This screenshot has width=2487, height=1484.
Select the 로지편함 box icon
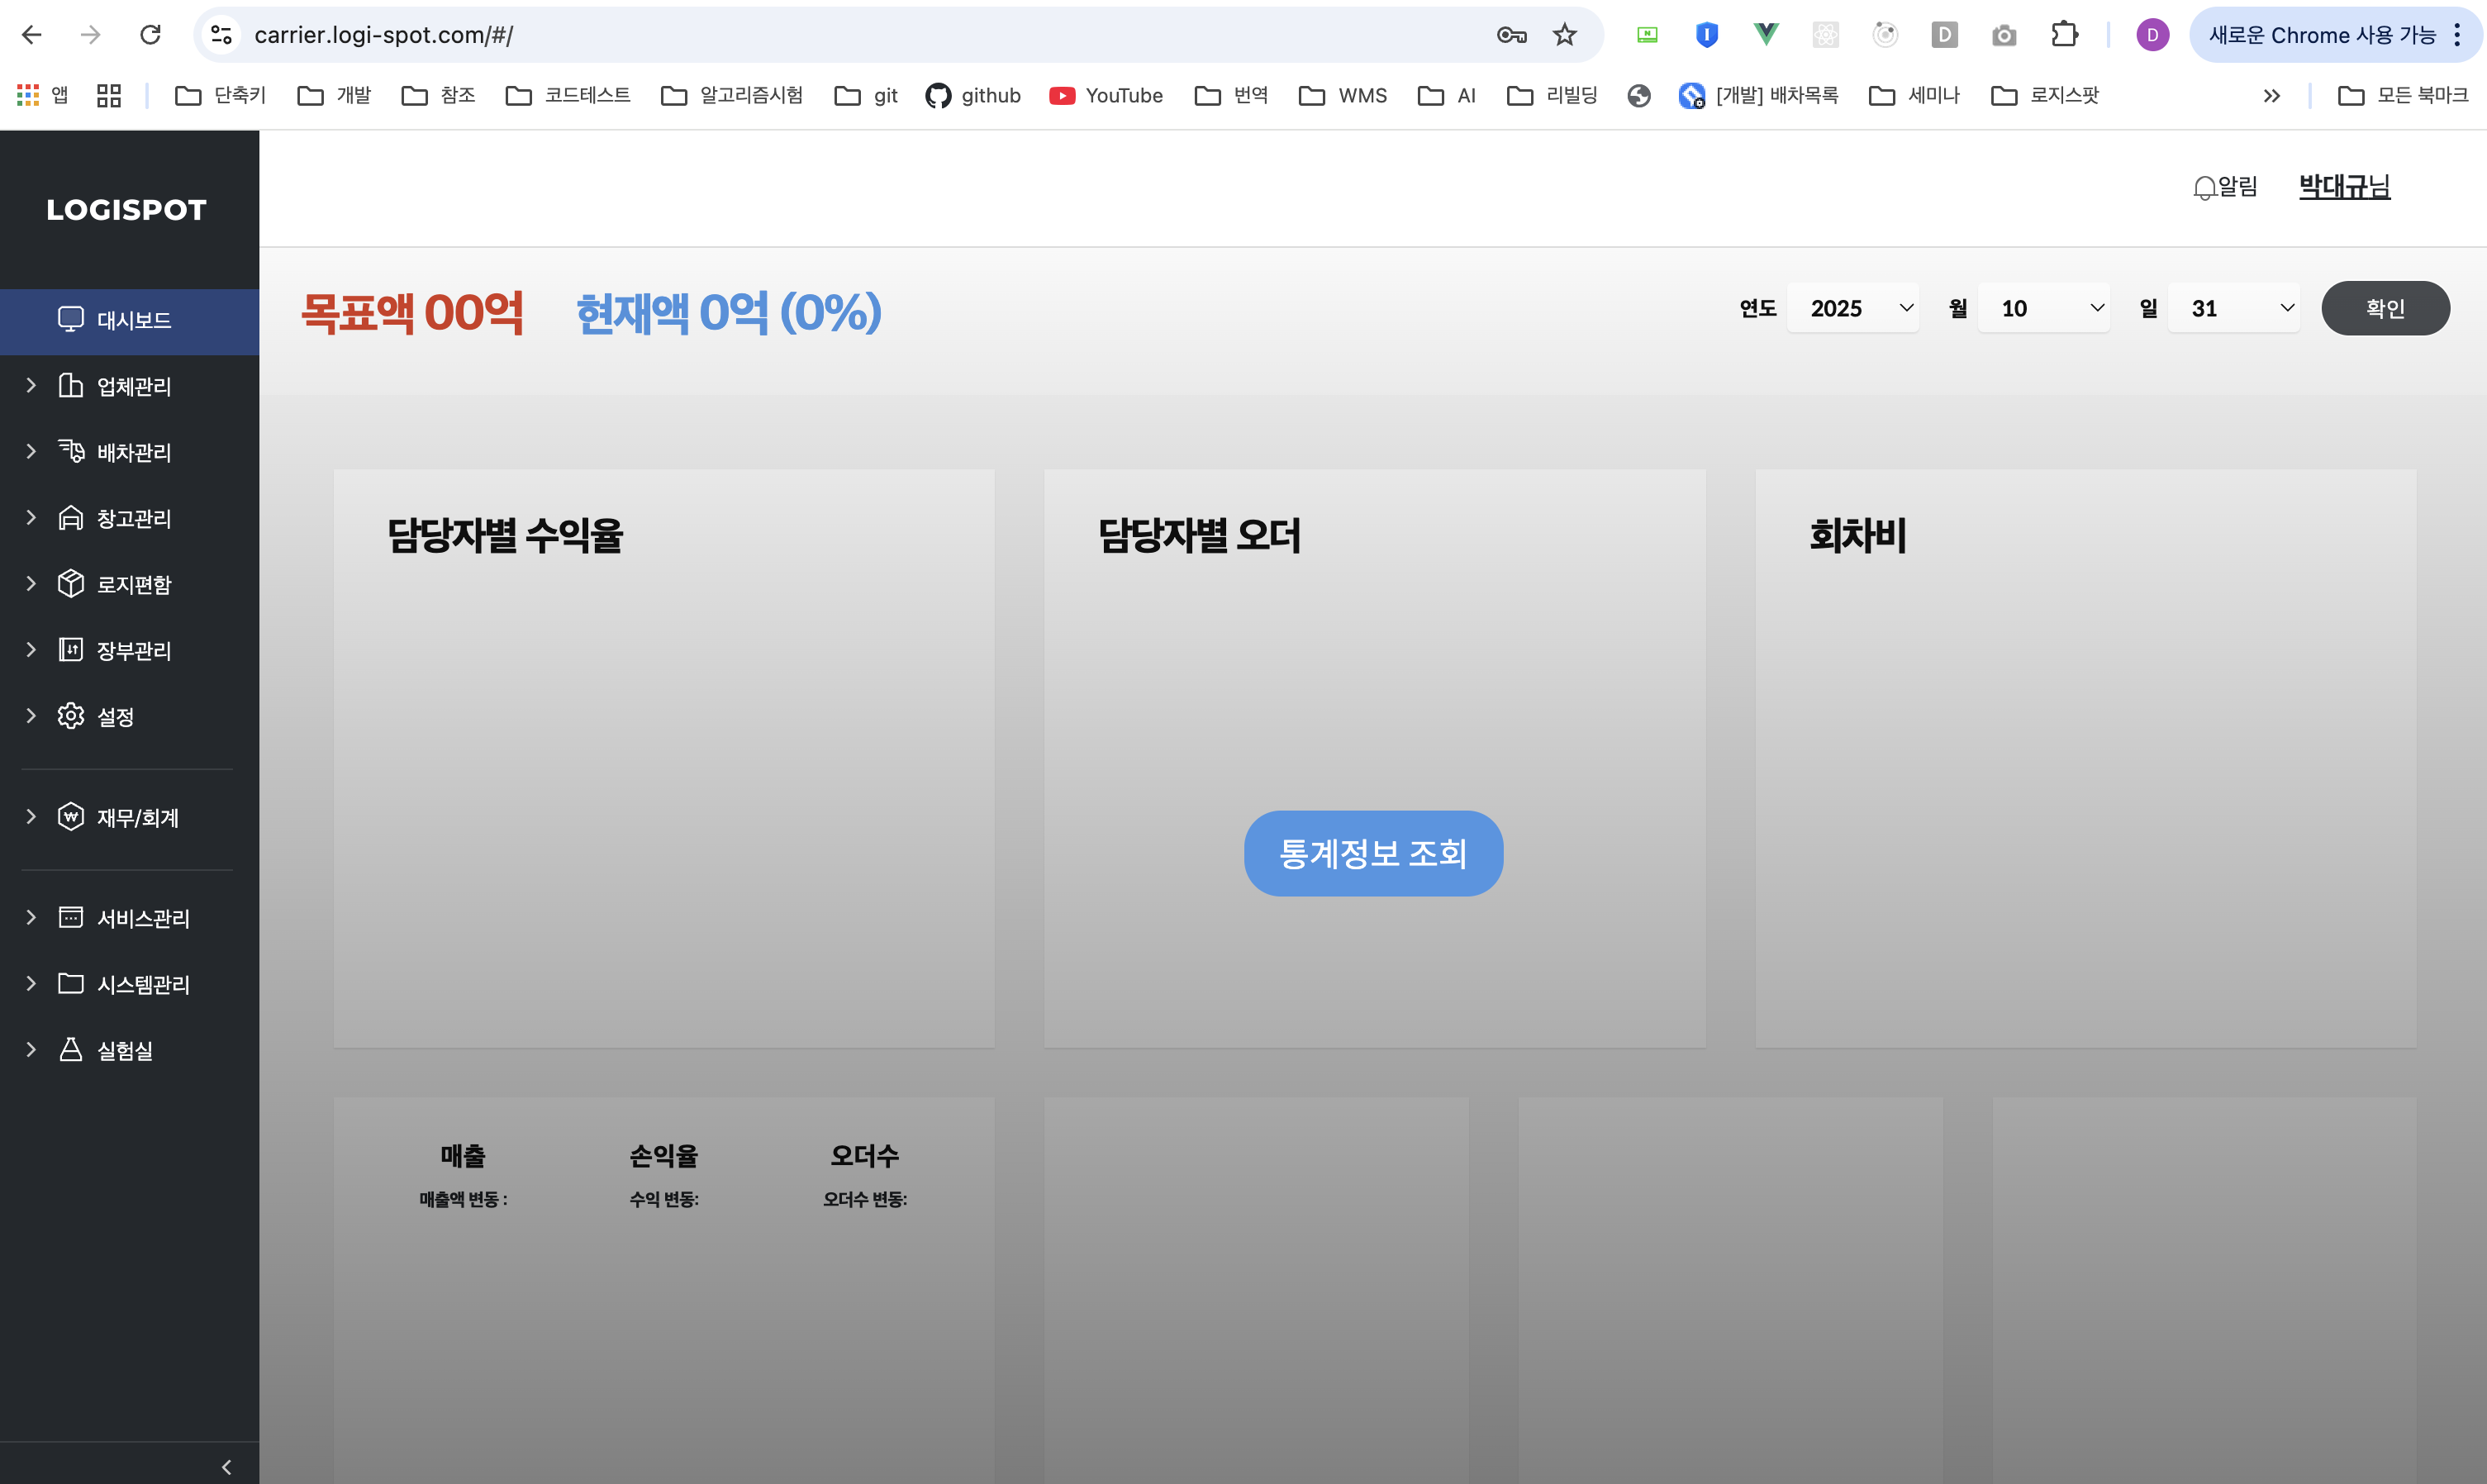pos(70,584)
